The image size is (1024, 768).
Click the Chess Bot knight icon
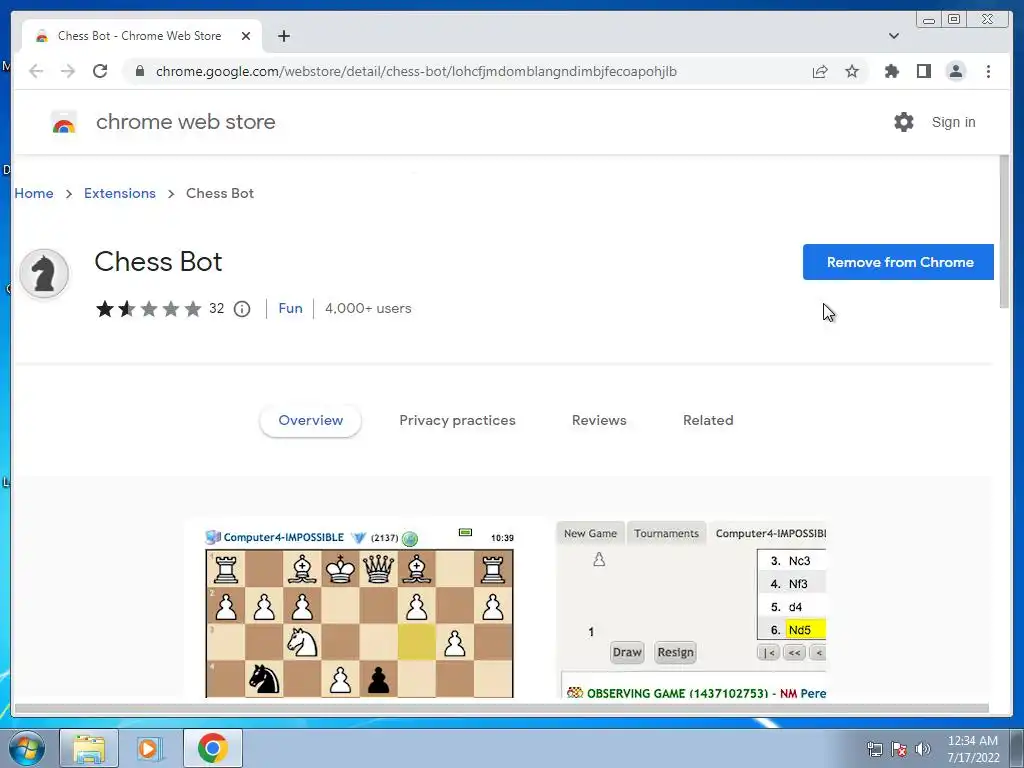point(44,274)
